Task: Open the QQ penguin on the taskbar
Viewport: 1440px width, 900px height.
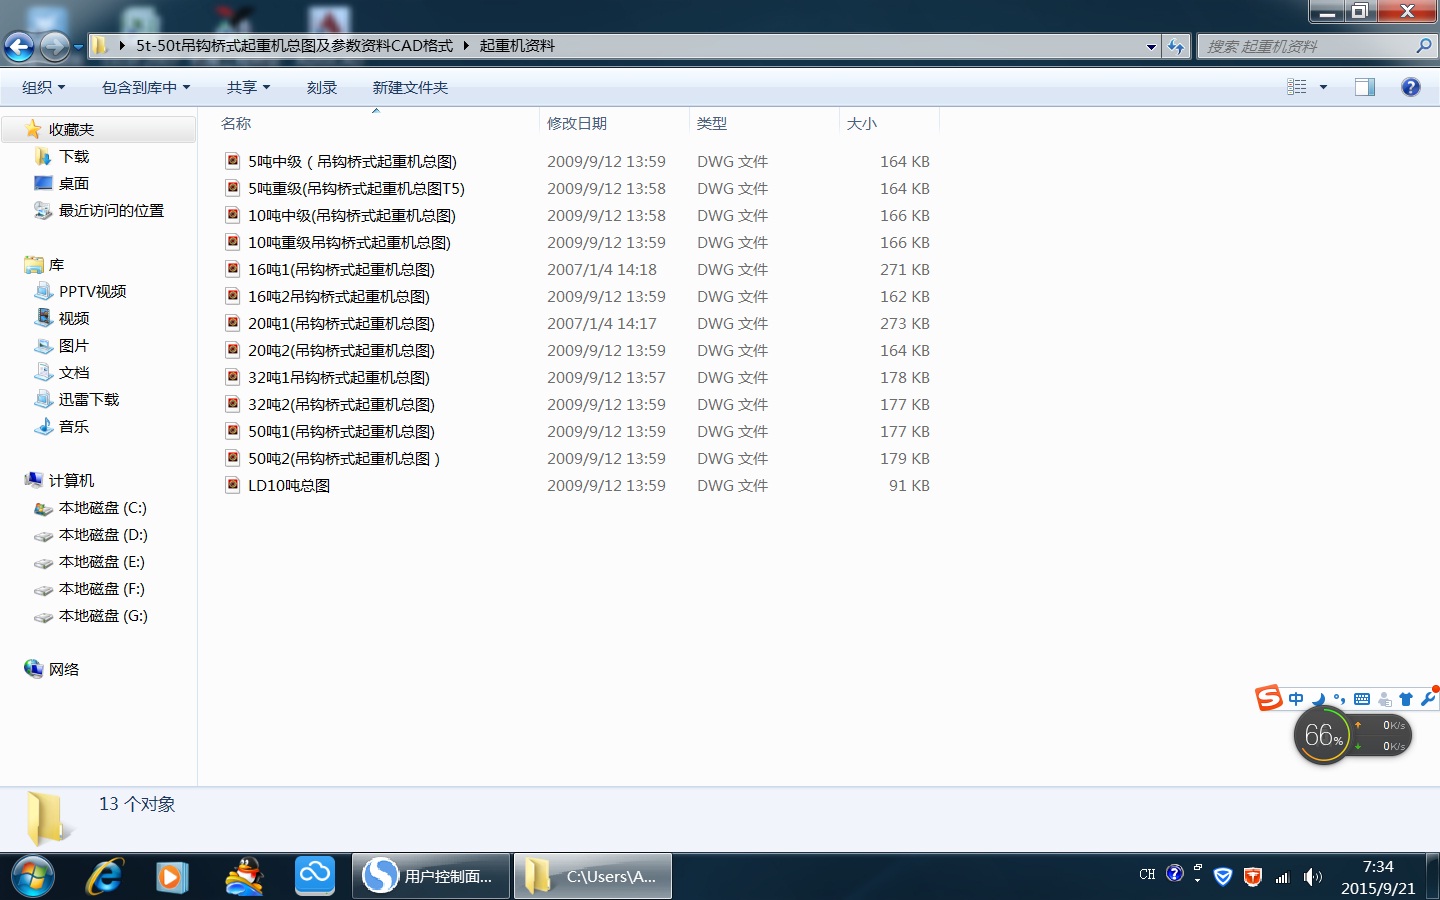Action: [x=244, y=877]
